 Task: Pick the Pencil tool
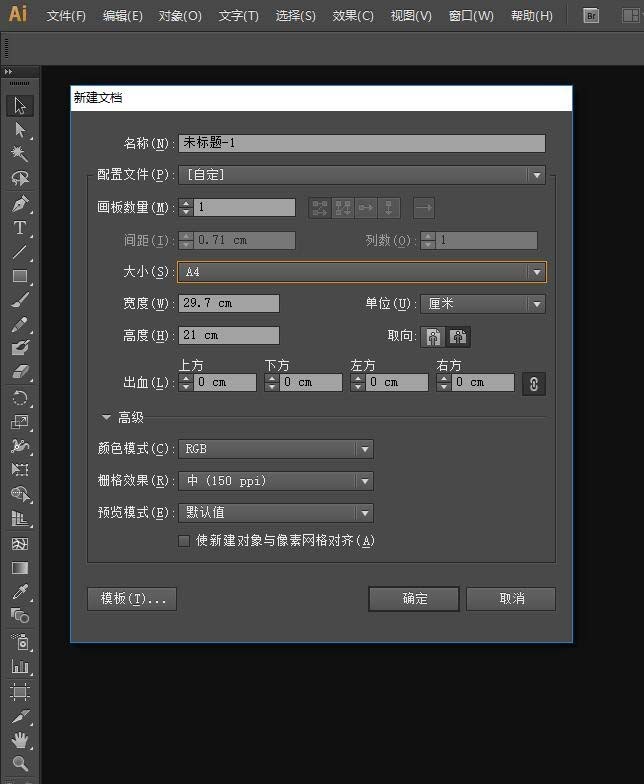tap(20, 324)
